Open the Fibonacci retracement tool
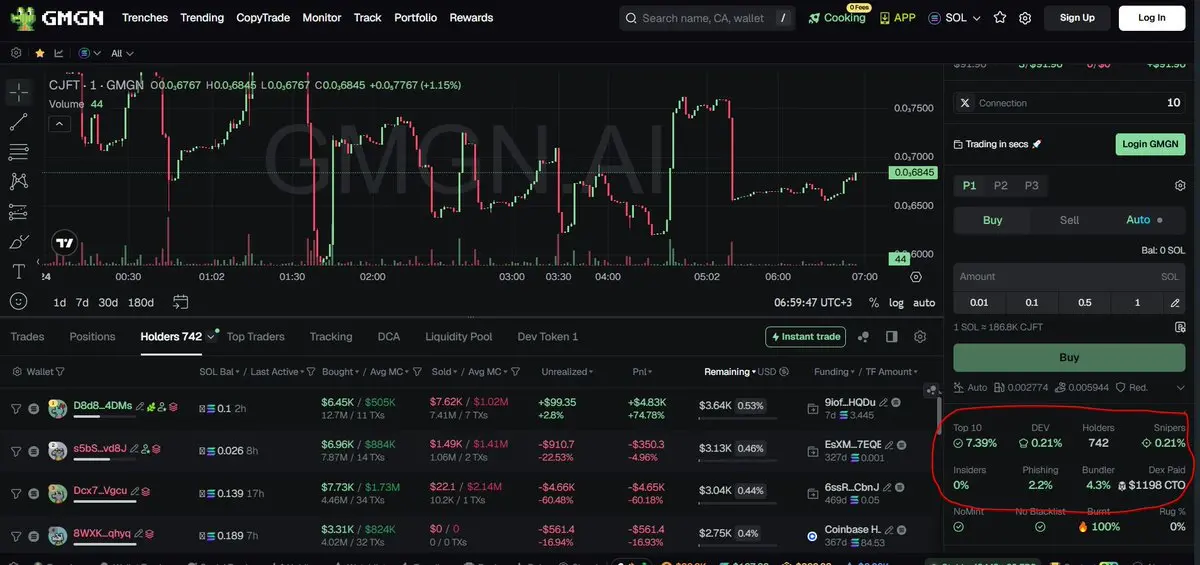The width and height of the screenshot is (1200, 565). [x=19, y=152]
